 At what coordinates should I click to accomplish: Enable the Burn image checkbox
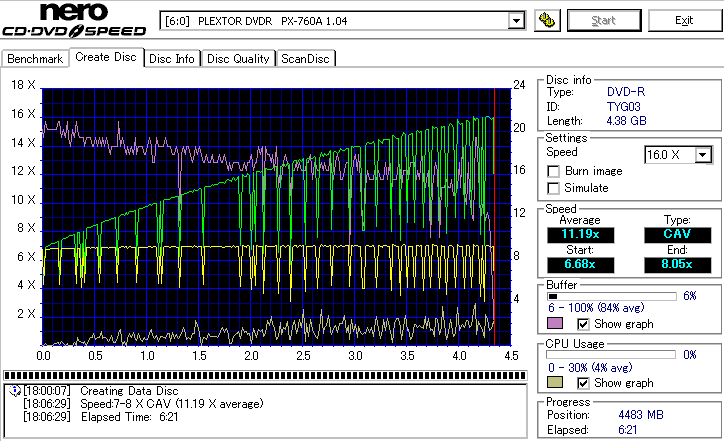click(554, 172)
